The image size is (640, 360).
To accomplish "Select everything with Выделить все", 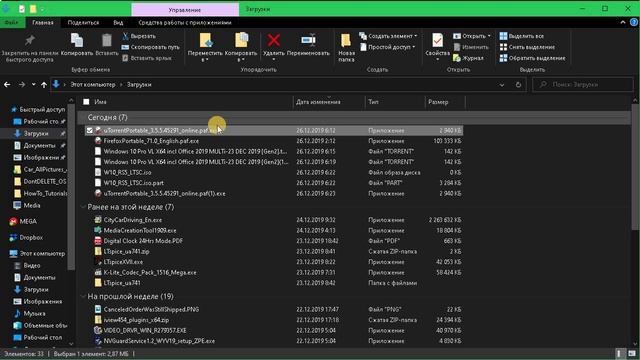I will 522,36.
